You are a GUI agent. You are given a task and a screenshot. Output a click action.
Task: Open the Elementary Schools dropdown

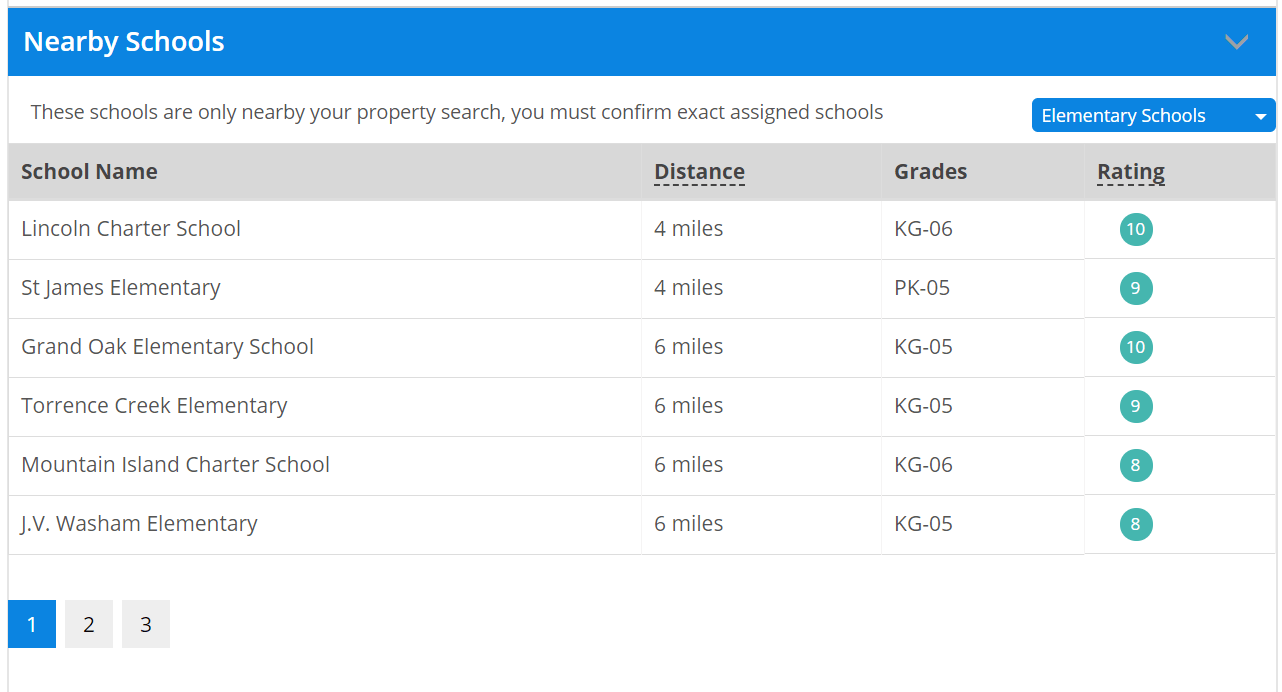pos(1152,116)
